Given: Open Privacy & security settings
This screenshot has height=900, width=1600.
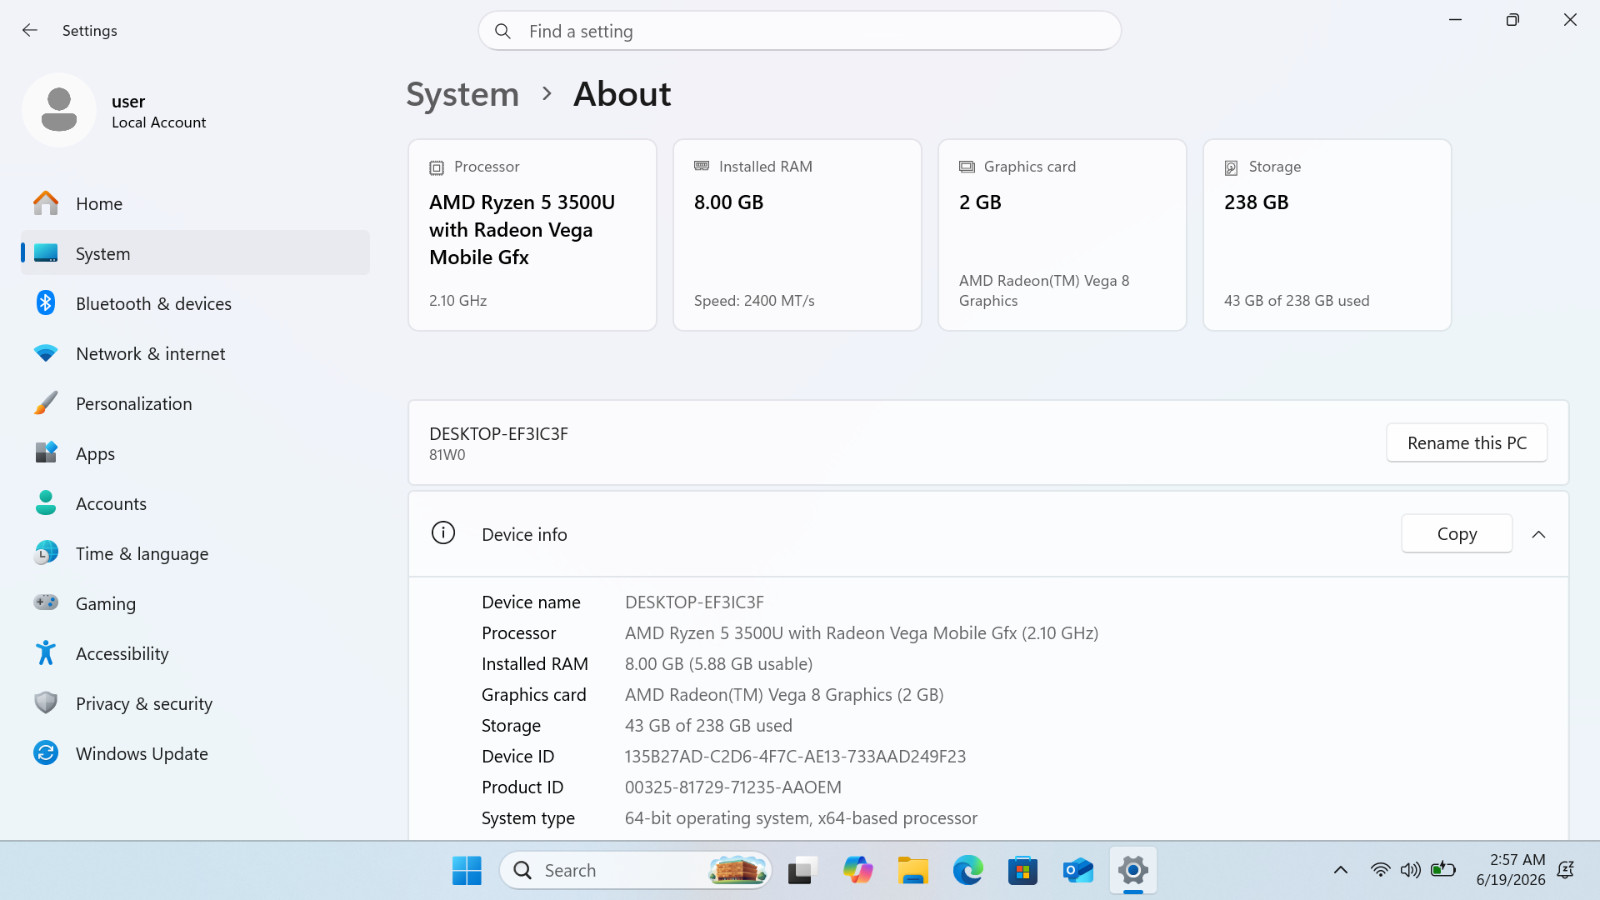Looking at the screenshot, I should tap(195, 703).
